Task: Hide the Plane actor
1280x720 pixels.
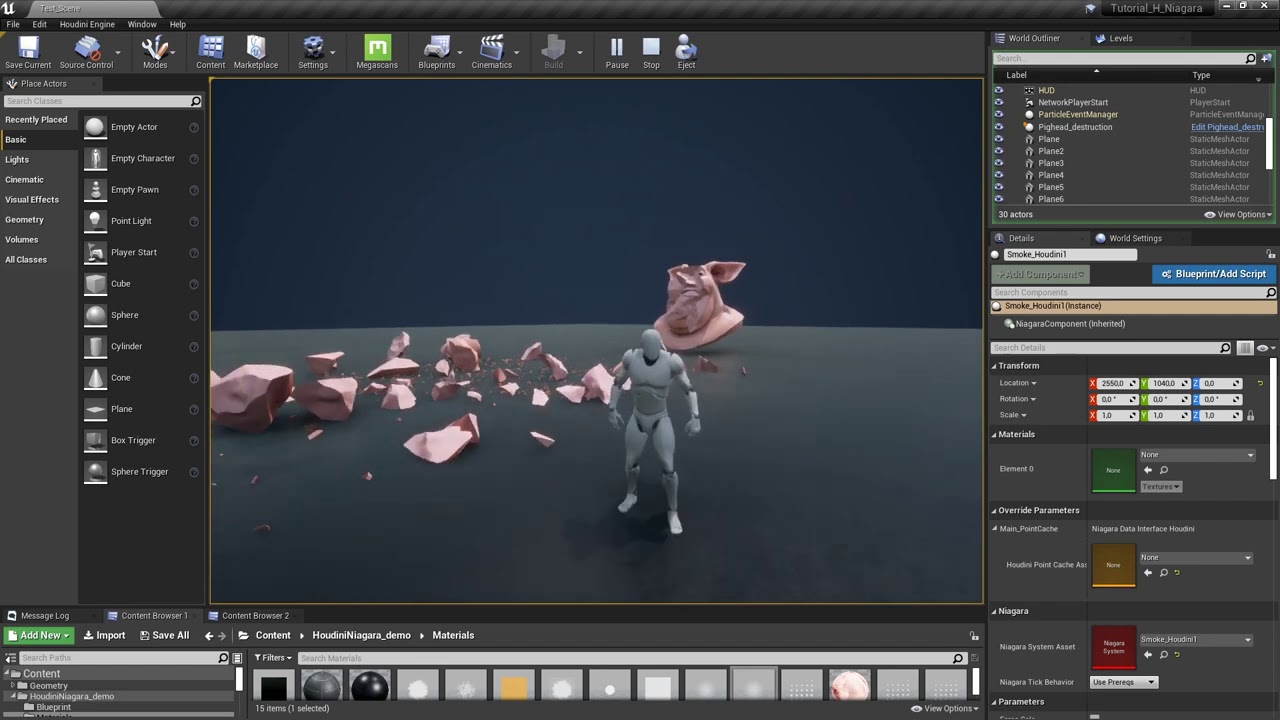Action: click(998, 139)
